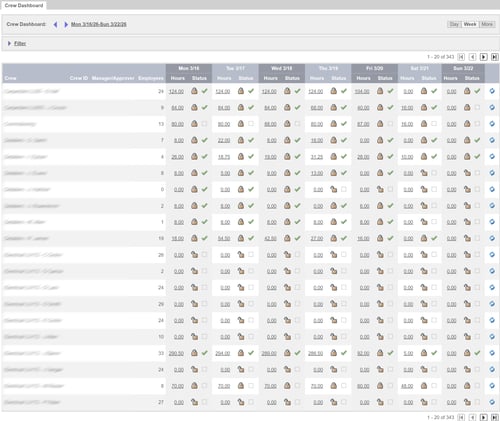Jump to first page using top pager
This screenshot has height=421, width=500.
point(461,57)
